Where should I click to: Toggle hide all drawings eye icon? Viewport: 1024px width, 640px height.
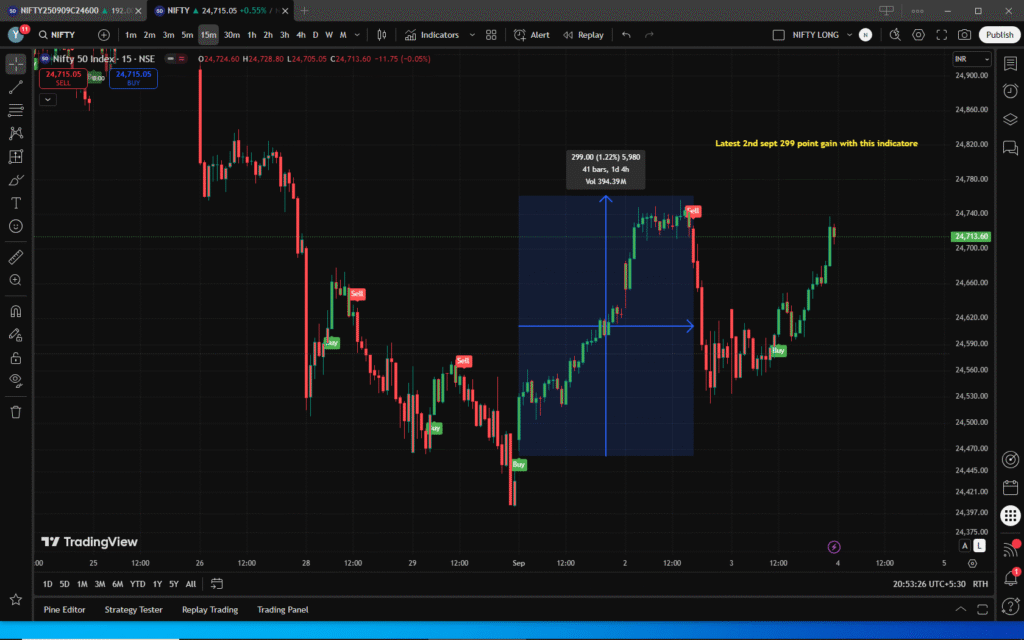coord(16,380)
